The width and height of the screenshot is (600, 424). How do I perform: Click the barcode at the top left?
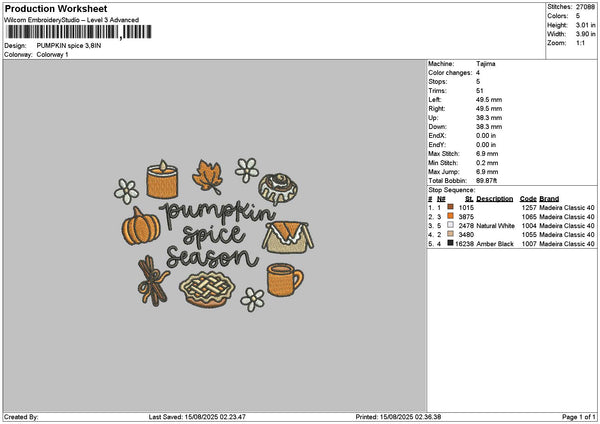click(x=79, y=32)
